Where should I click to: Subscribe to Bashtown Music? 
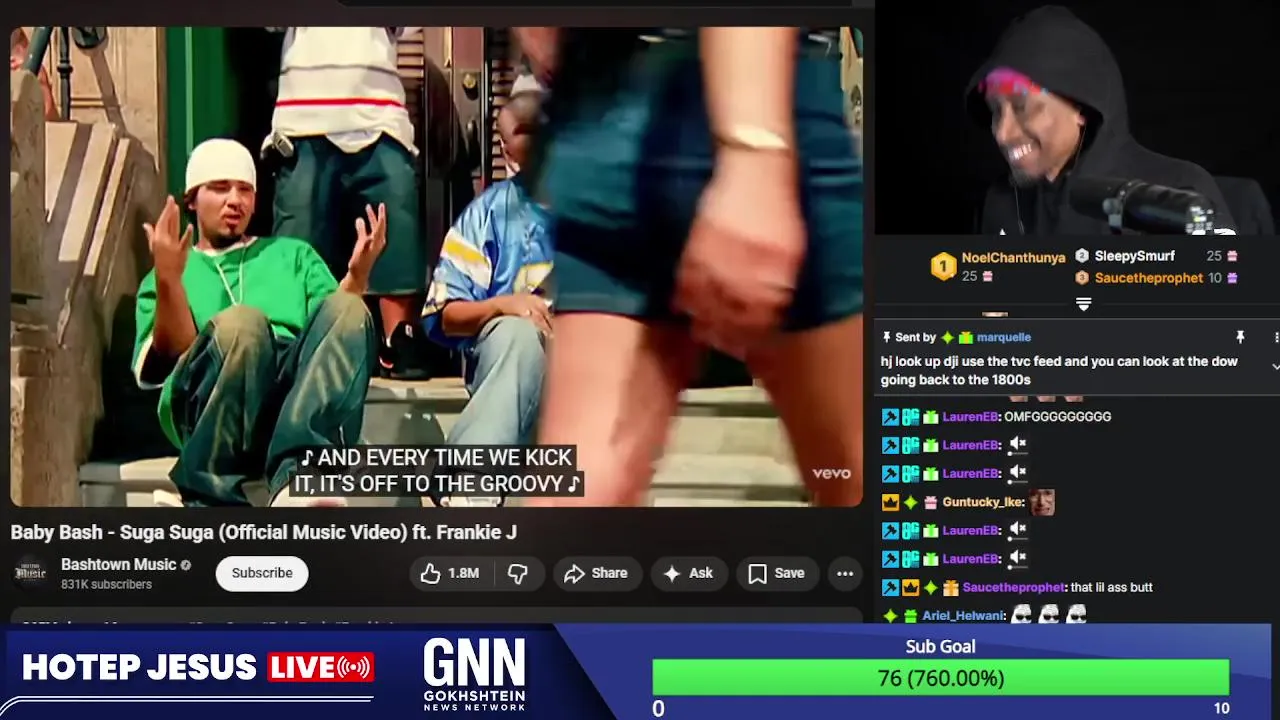(x=262, y=573)
